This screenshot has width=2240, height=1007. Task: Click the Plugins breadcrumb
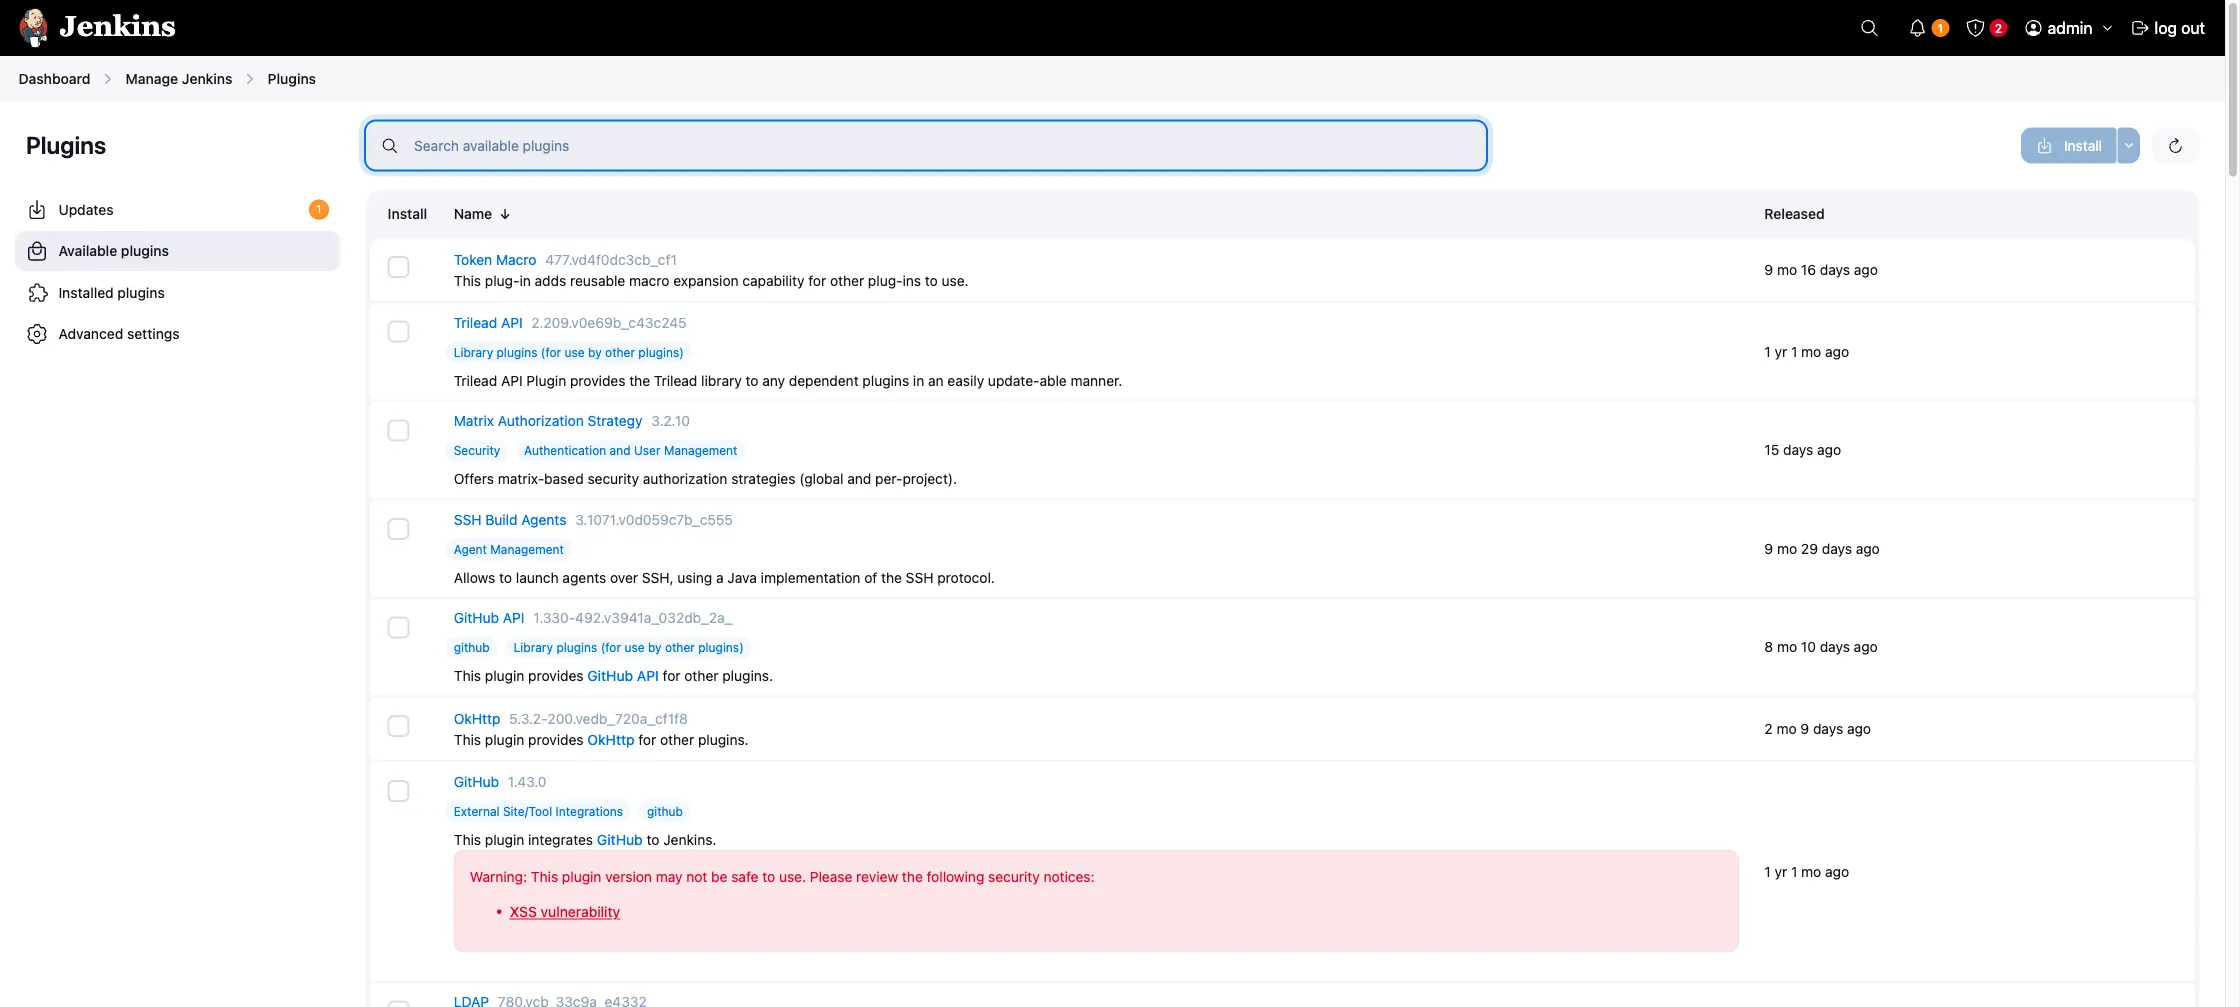click(291, 79)
